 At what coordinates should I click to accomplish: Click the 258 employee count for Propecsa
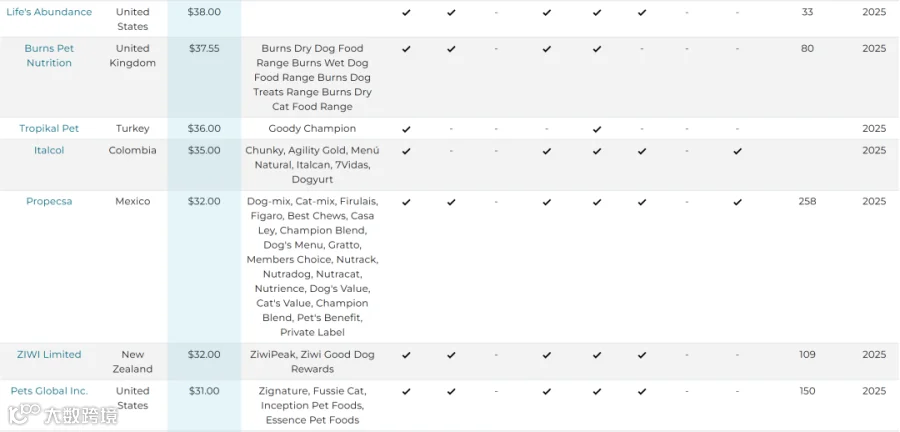point(807,201)
